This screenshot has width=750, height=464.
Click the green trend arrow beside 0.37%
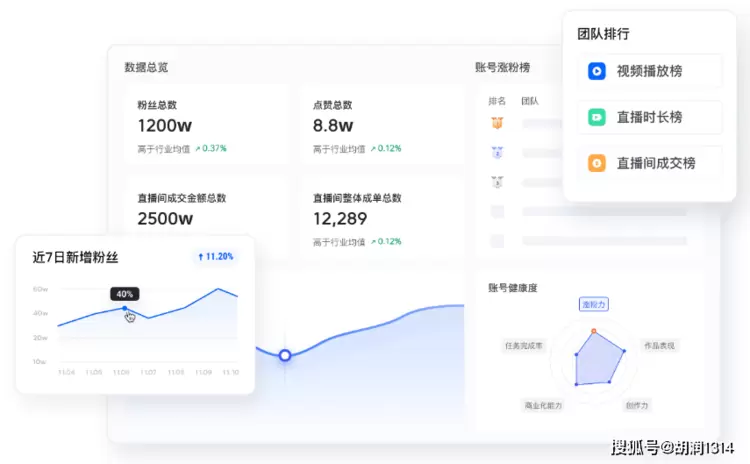(x=196, y=148)
